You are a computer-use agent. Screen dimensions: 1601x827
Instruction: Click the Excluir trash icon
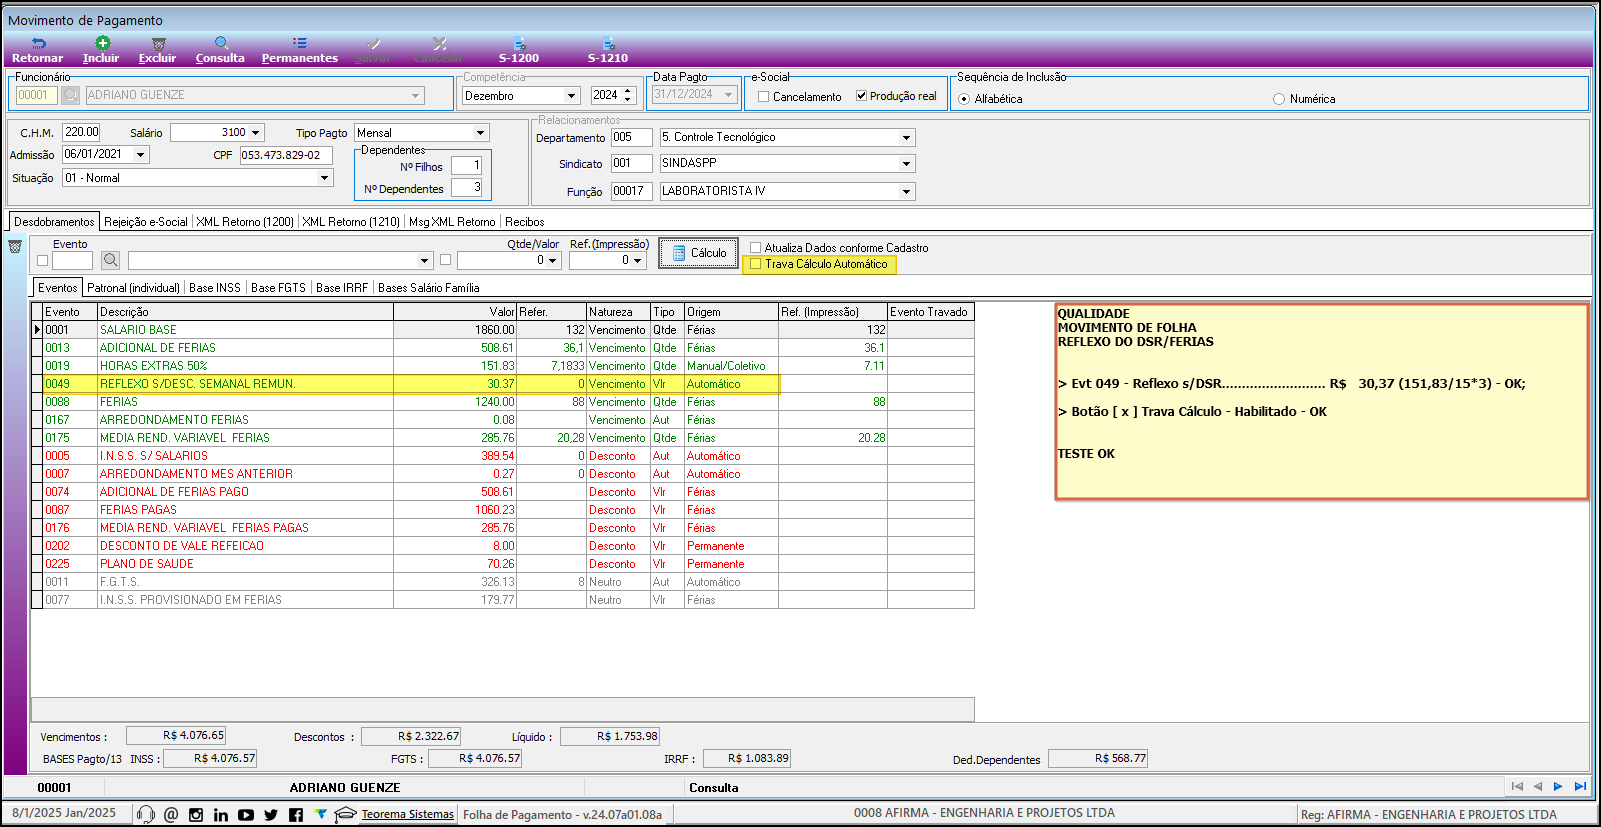[158, 43]
